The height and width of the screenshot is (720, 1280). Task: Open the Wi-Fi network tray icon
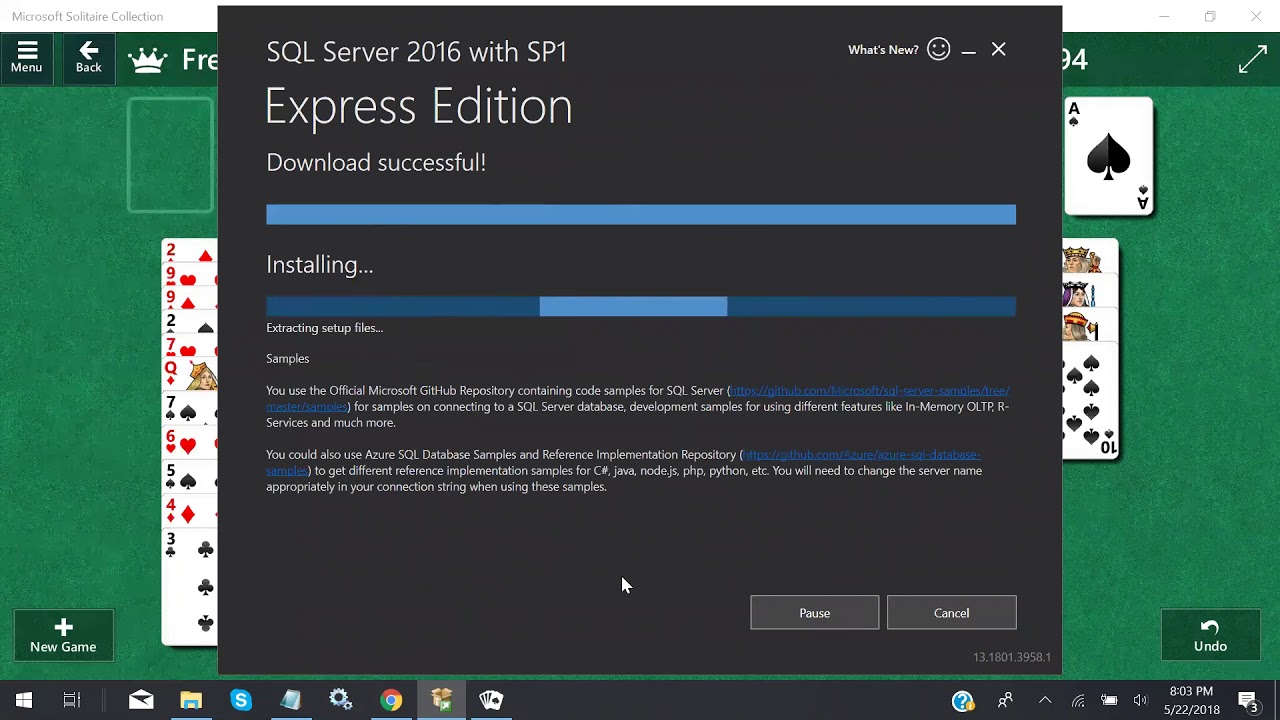1078,700
